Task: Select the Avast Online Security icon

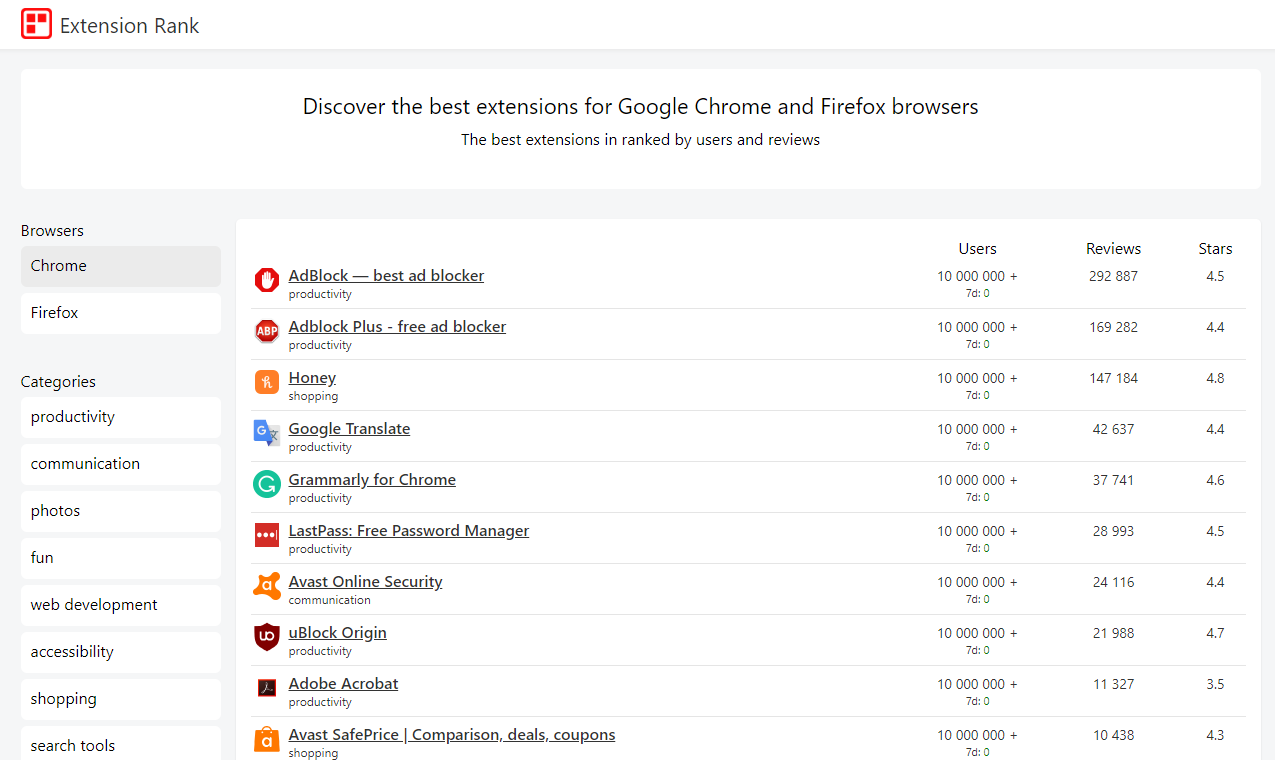Action: 266,586
